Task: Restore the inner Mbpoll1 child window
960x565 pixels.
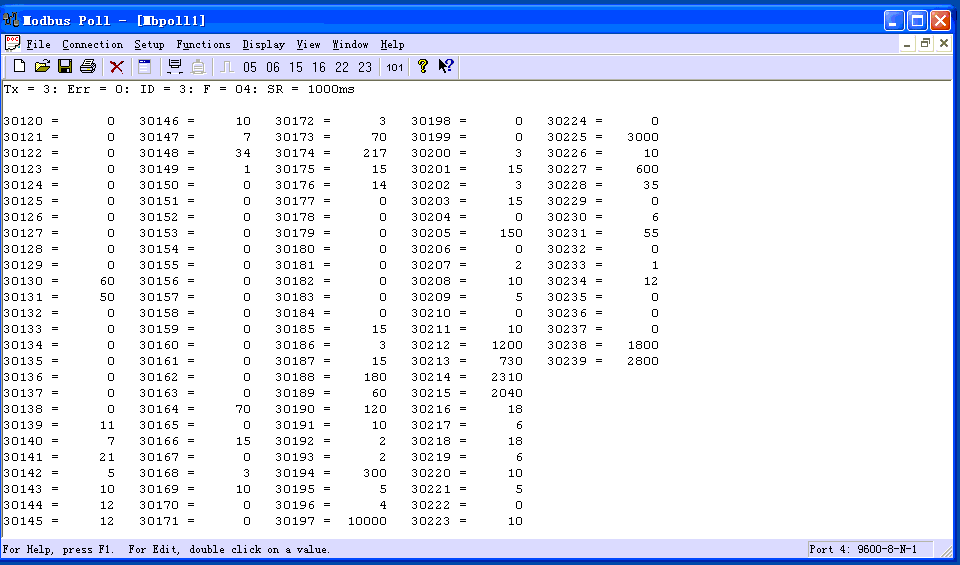Action: pos(925,44)
